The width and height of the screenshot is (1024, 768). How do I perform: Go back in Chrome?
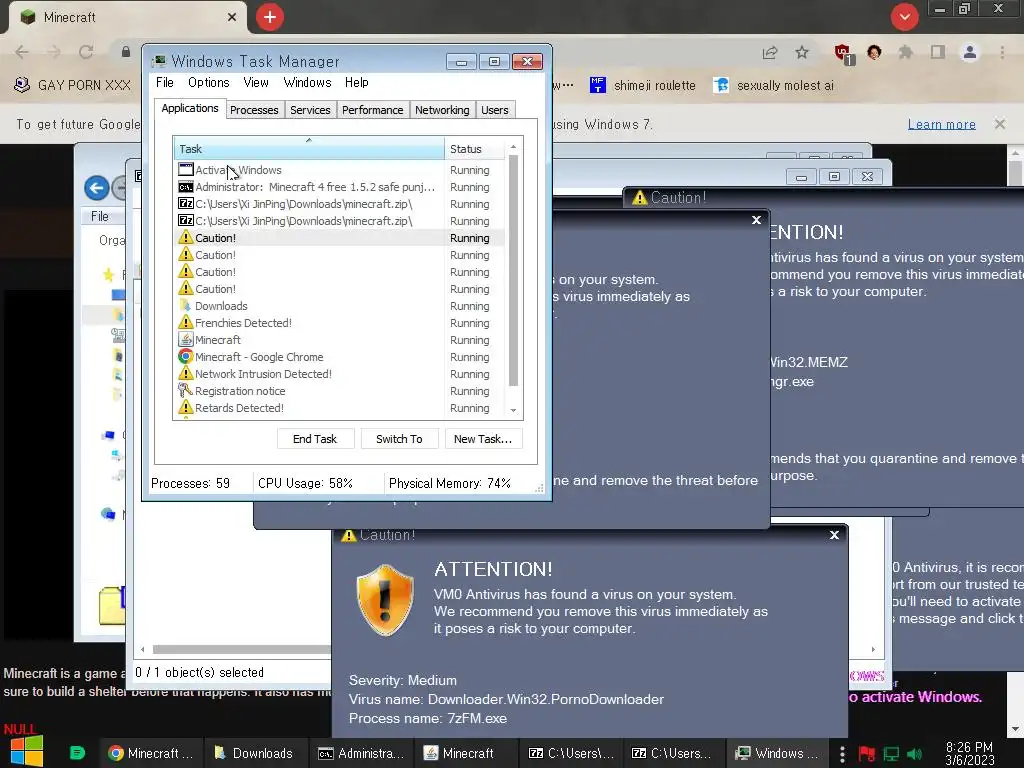tap(22, 52)
